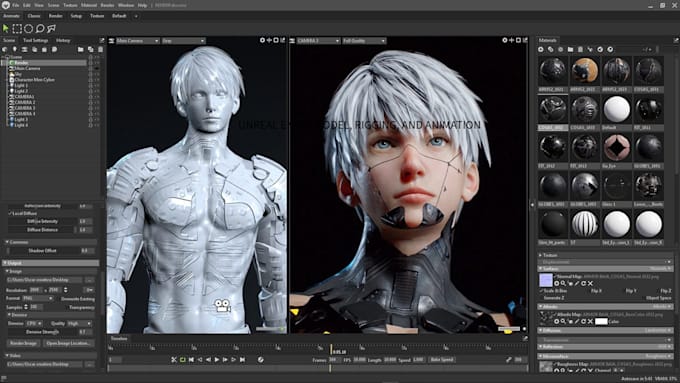Toggle the Albedo Map checkbox
680x383 pixels.
(555, 314)
